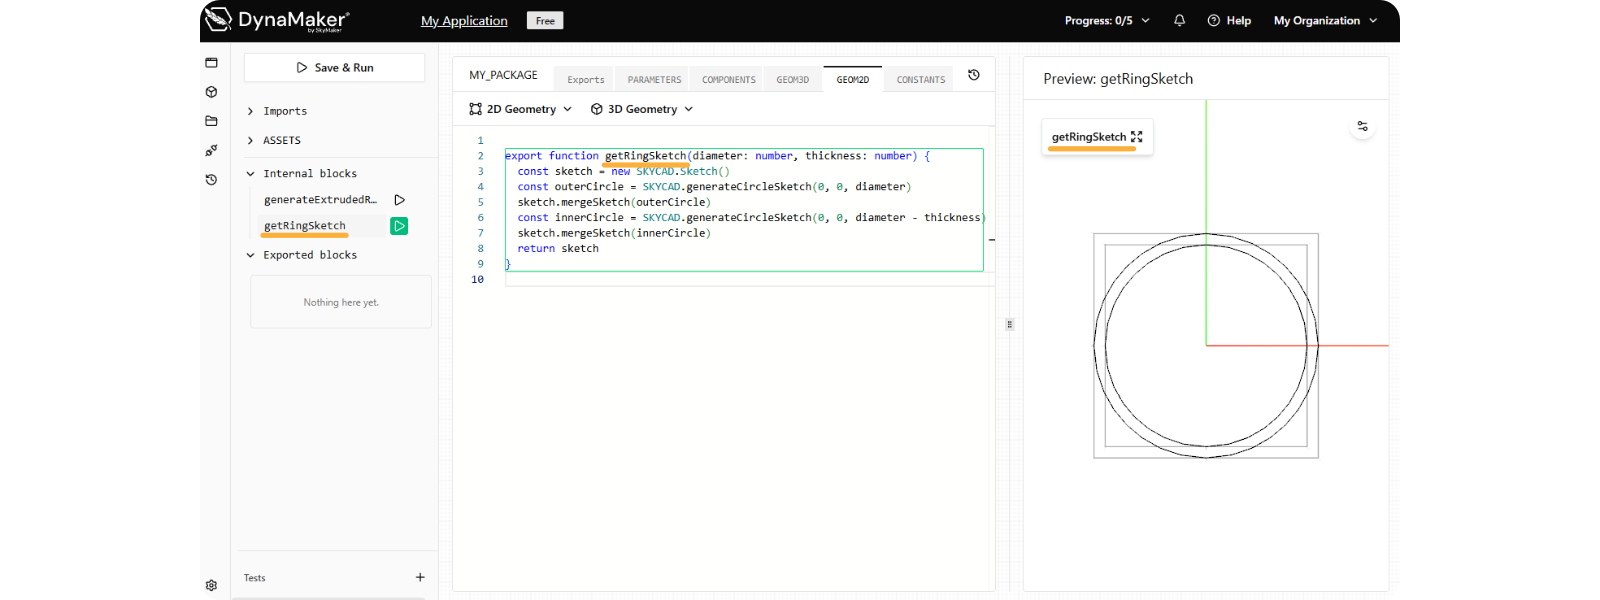1600x600 pixels.
Task: Open the 2D Geometry dropdown
Action: tap(521, 109)
